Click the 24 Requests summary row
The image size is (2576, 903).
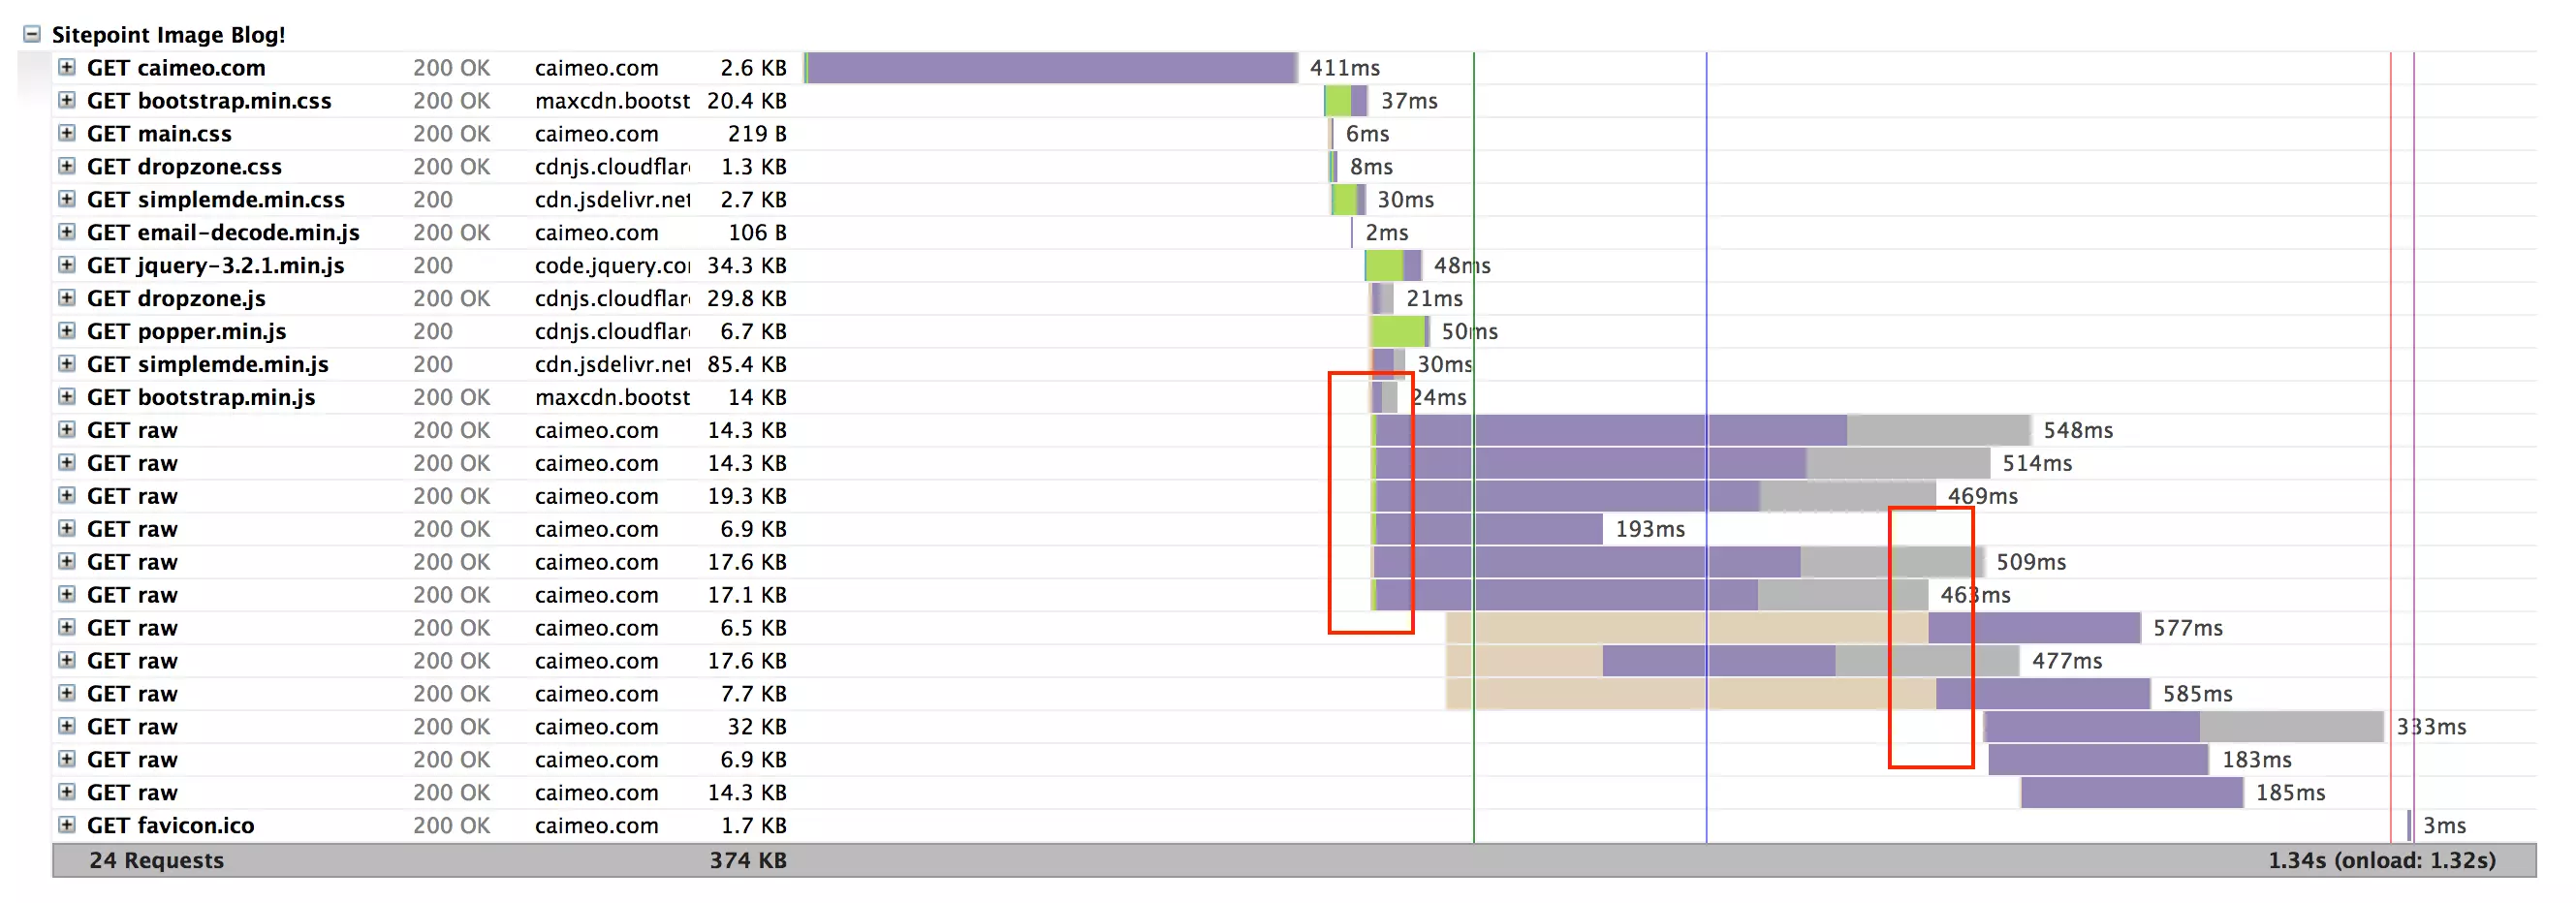point(156,860)
